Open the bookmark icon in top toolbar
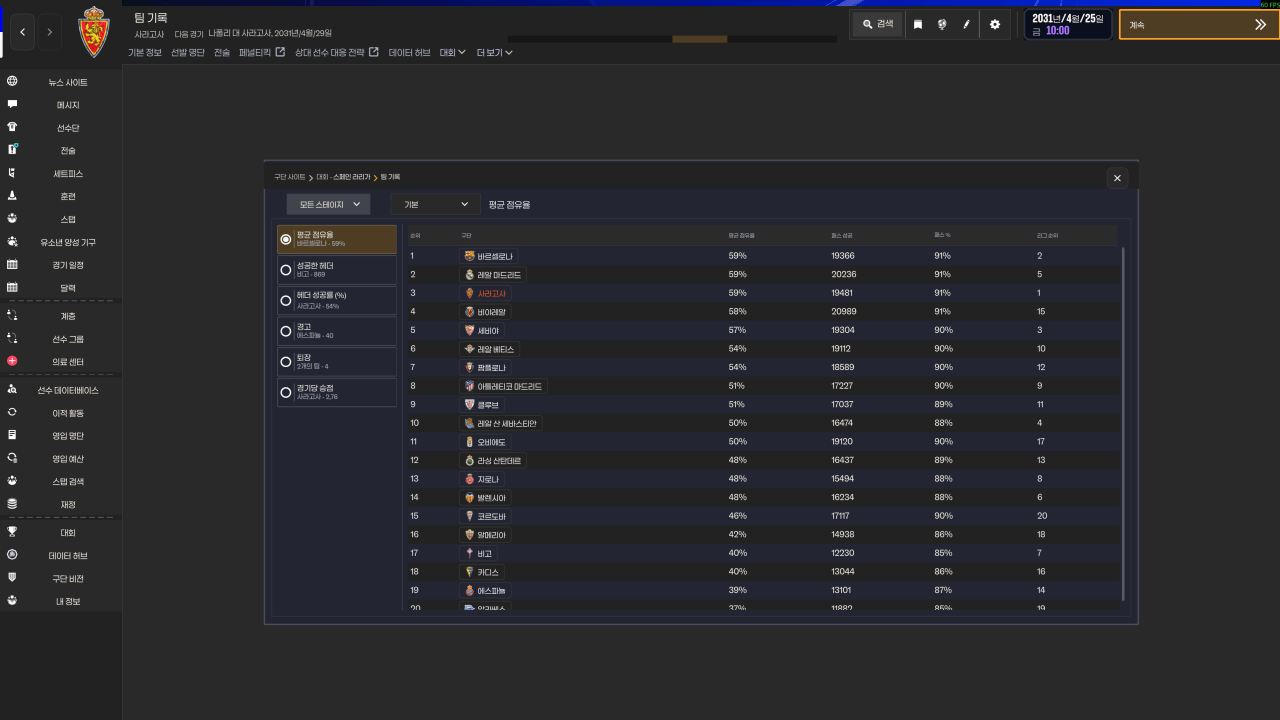 pos(918,24)
